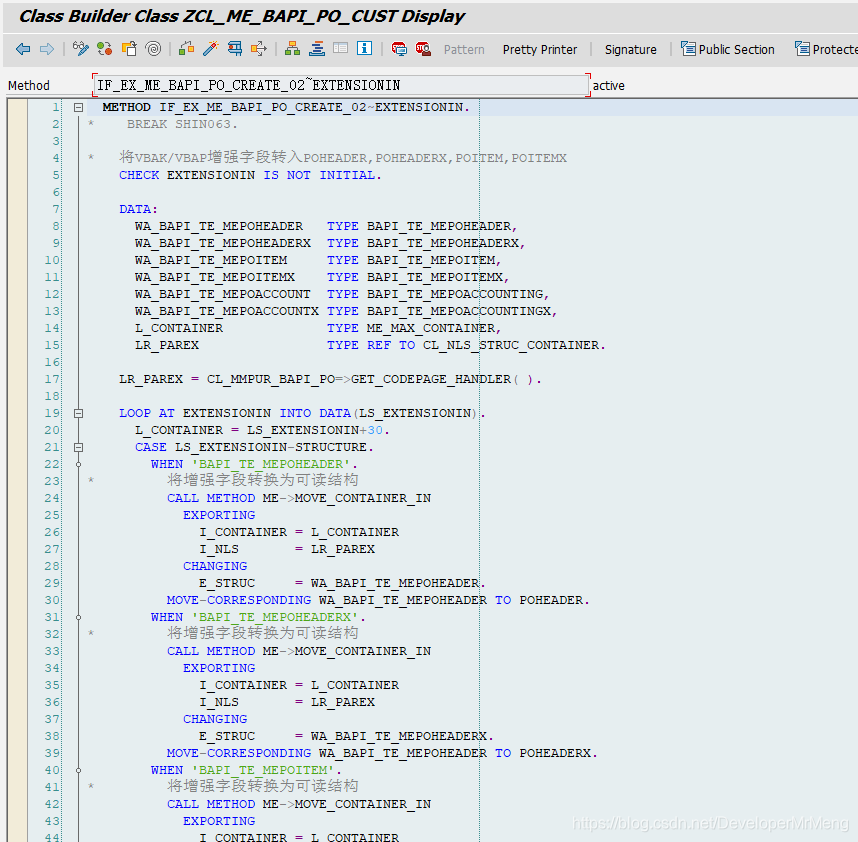Go to Public Section
Screen dimensions: 858x842
tap(727, 49)
